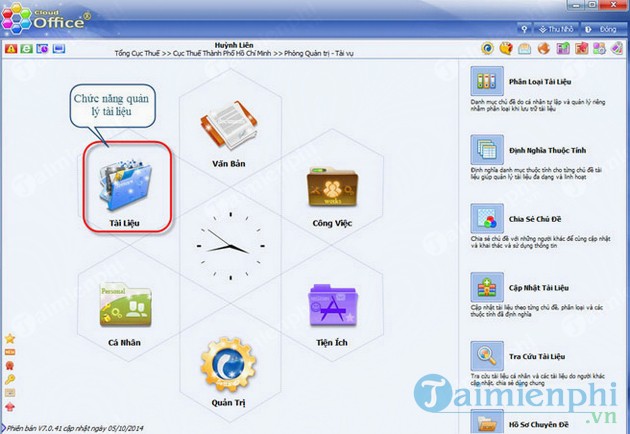This screenshot has width=630, height=434.
Task: Click the light blue inbox tray icon
Action: (524, 49)
